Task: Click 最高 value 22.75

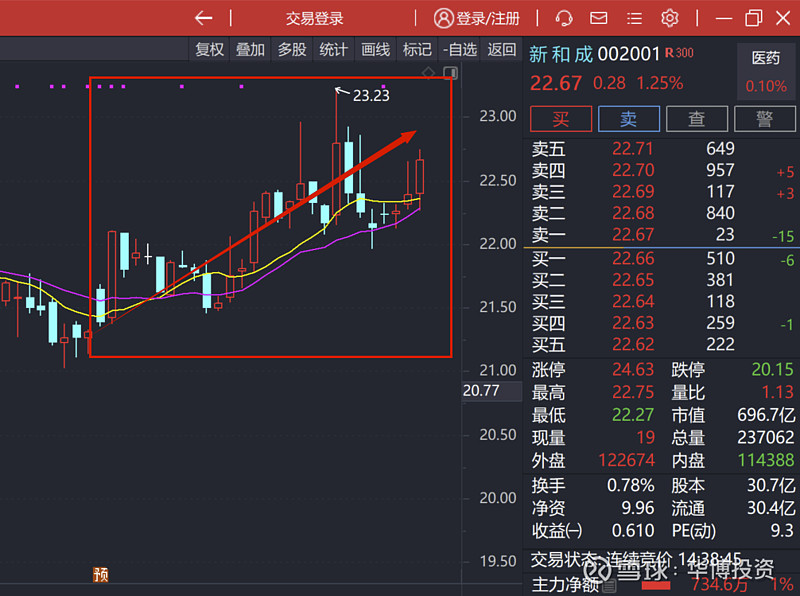Action: [633, 392]
